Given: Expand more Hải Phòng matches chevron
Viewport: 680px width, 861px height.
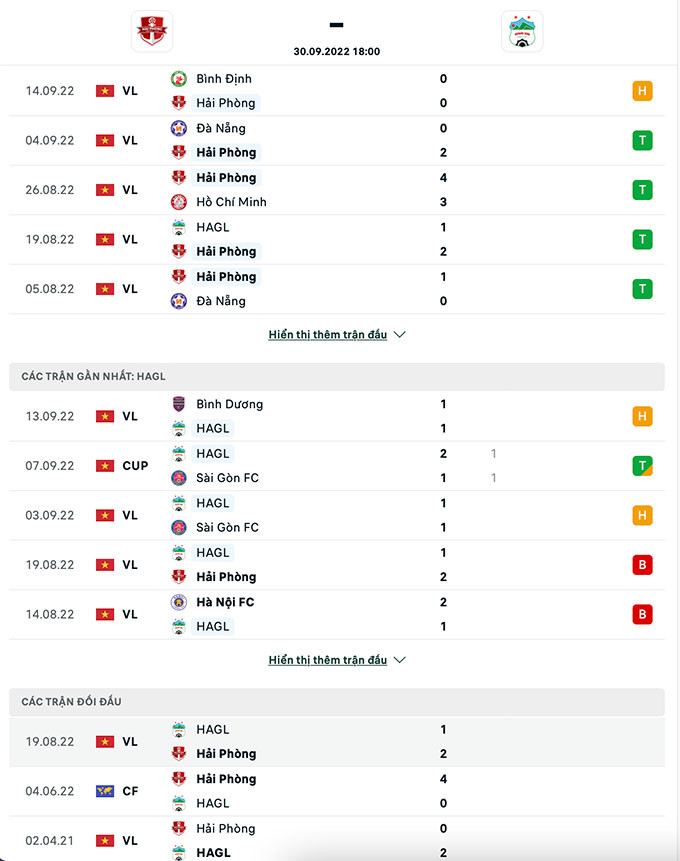Looking at the screenshot, I should point(400,335).
